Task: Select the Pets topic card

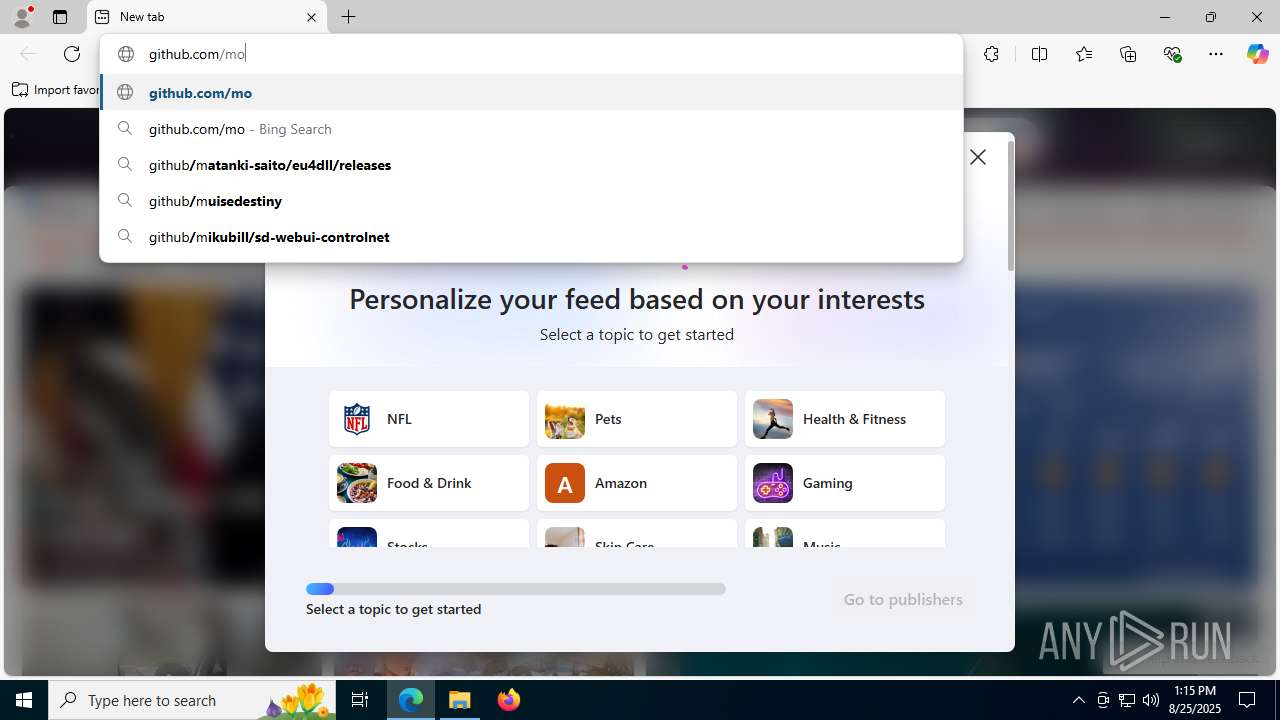Action: click(637, 419)
